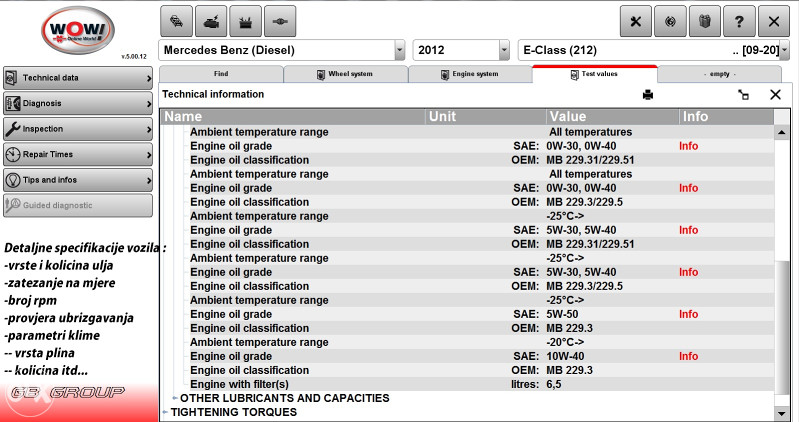This screenshot has height=422, width=799.
Task: Open help with the question mark icon
Action: coord(739,21)
